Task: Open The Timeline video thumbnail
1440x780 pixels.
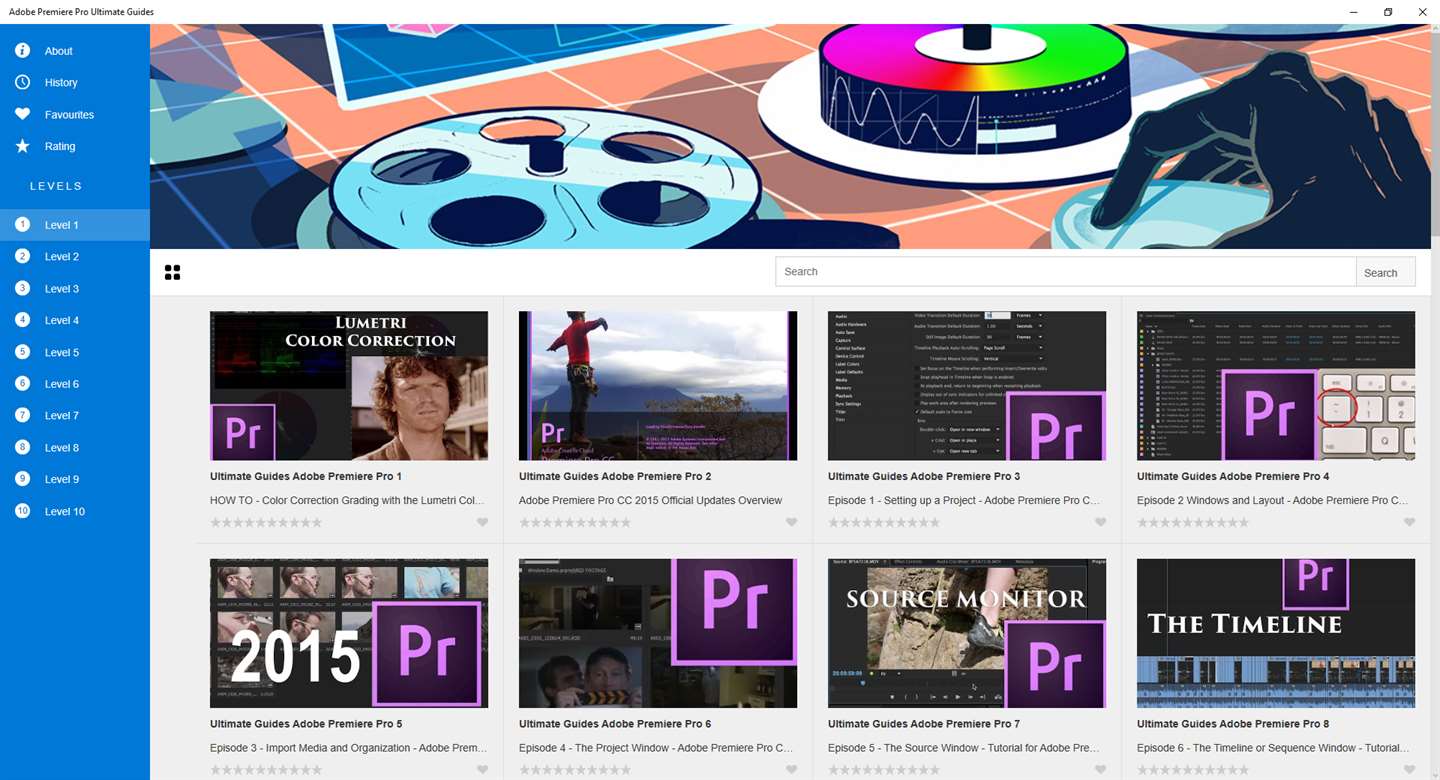Action: [x=1276, y=633]
